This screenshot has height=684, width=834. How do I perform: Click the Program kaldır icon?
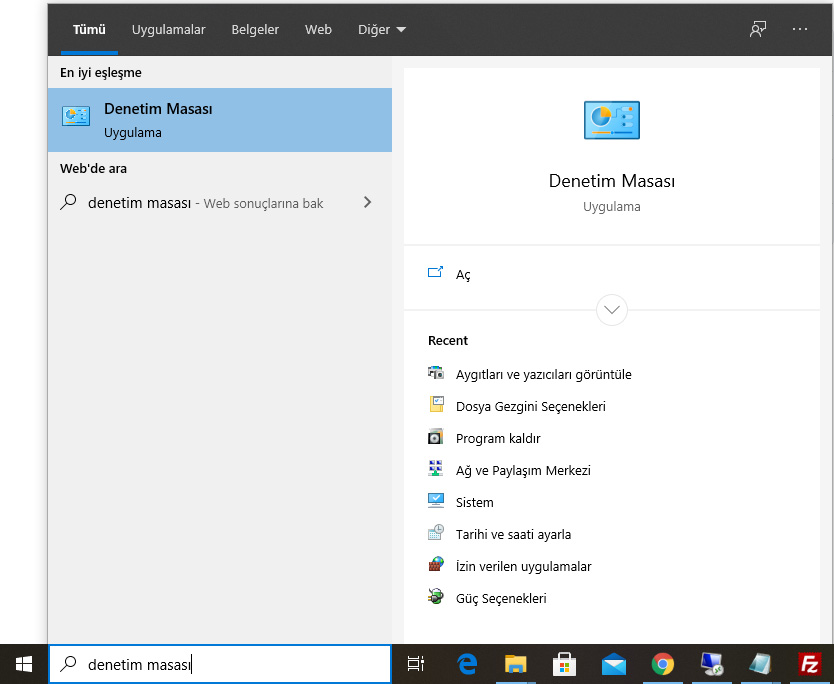pyautogui.click(x=435, y=438)
